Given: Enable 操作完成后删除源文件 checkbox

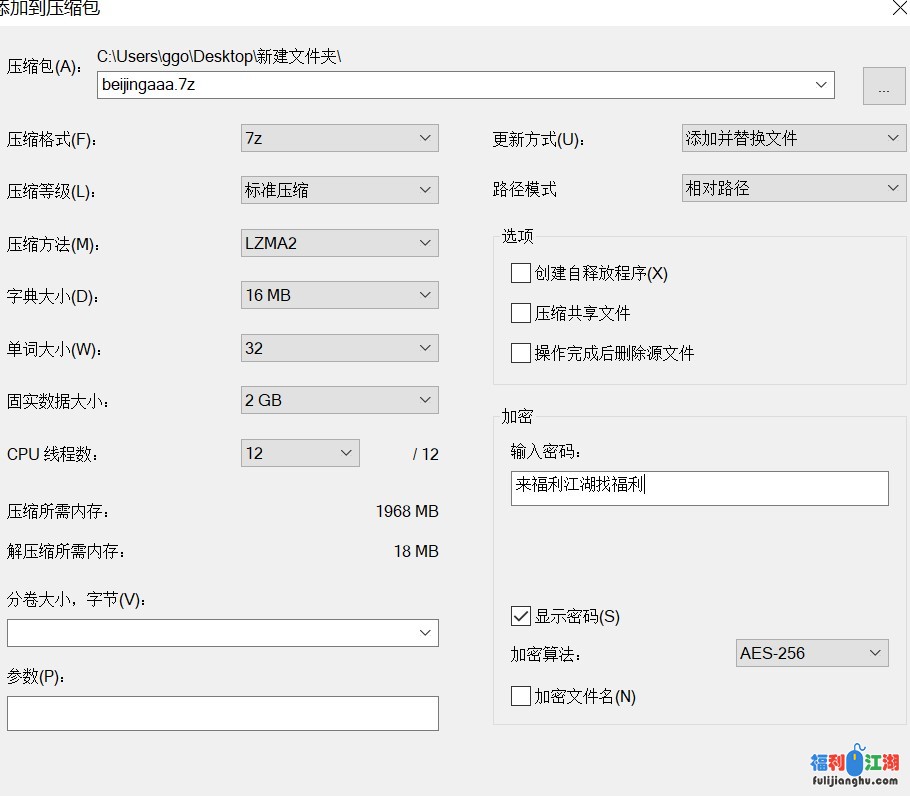Looking at the screenshot, I should (521, 353).
